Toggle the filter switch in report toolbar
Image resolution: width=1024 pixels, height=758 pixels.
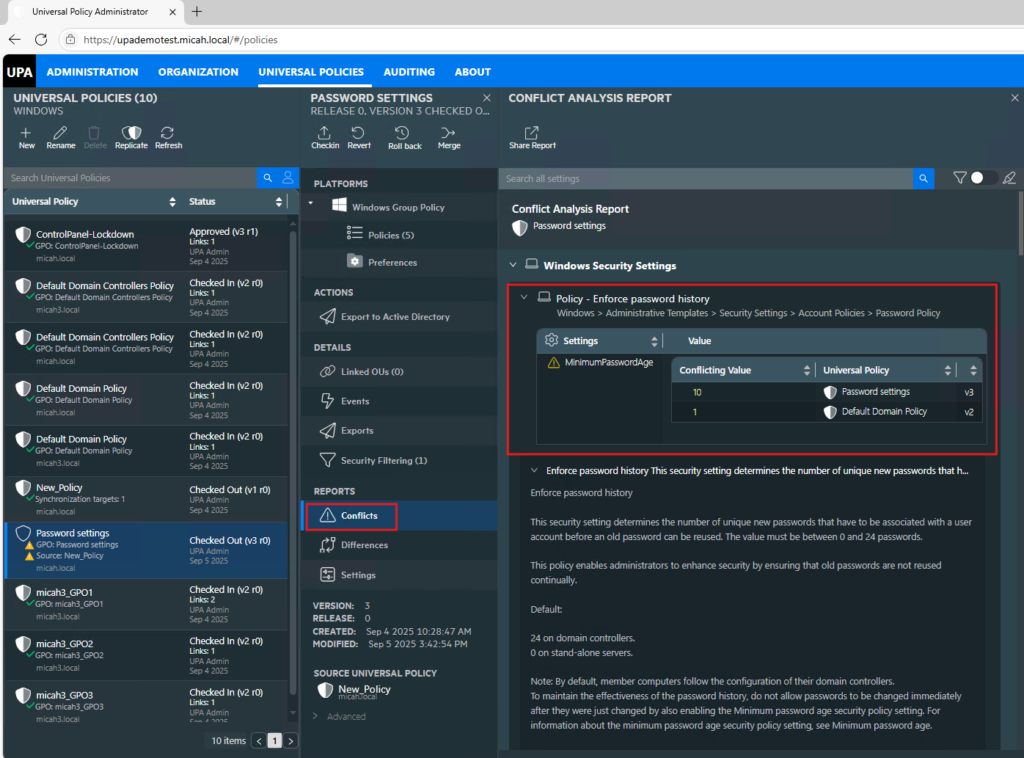point(983,178)
